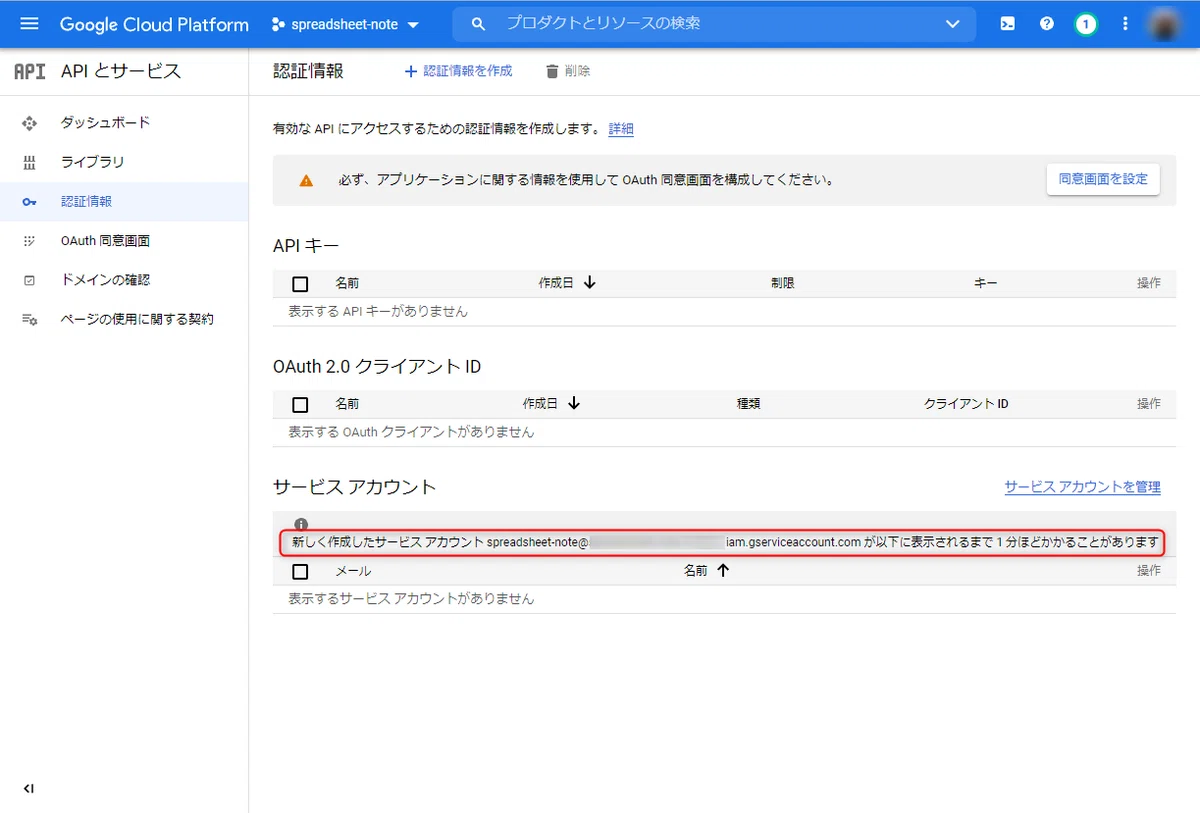Open the notifications badge showing 1
The width and height of the screenshot is (1200, 813).
tap(1086, 24)
